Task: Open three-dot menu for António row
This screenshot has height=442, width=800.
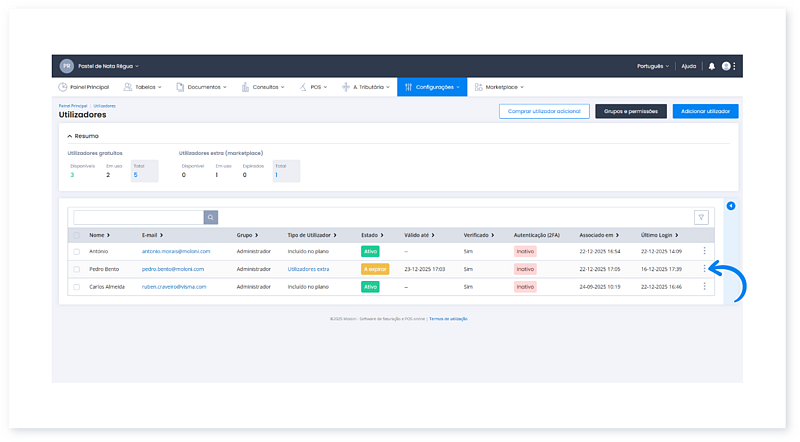Action: pos(705,251)
